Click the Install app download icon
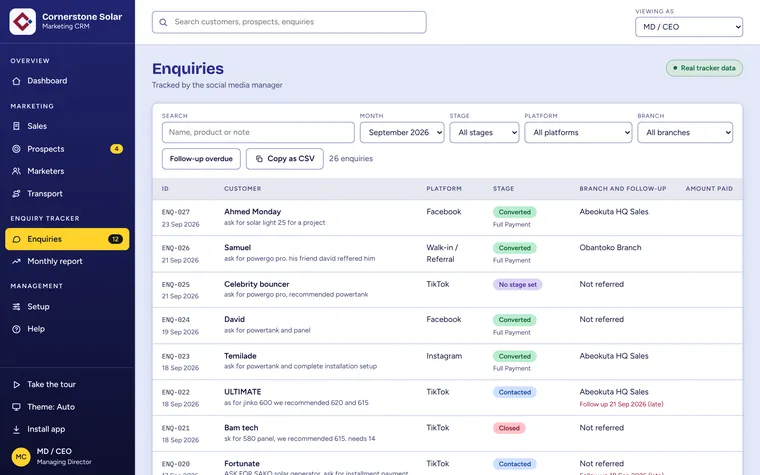760x475 pixels. 16,429
